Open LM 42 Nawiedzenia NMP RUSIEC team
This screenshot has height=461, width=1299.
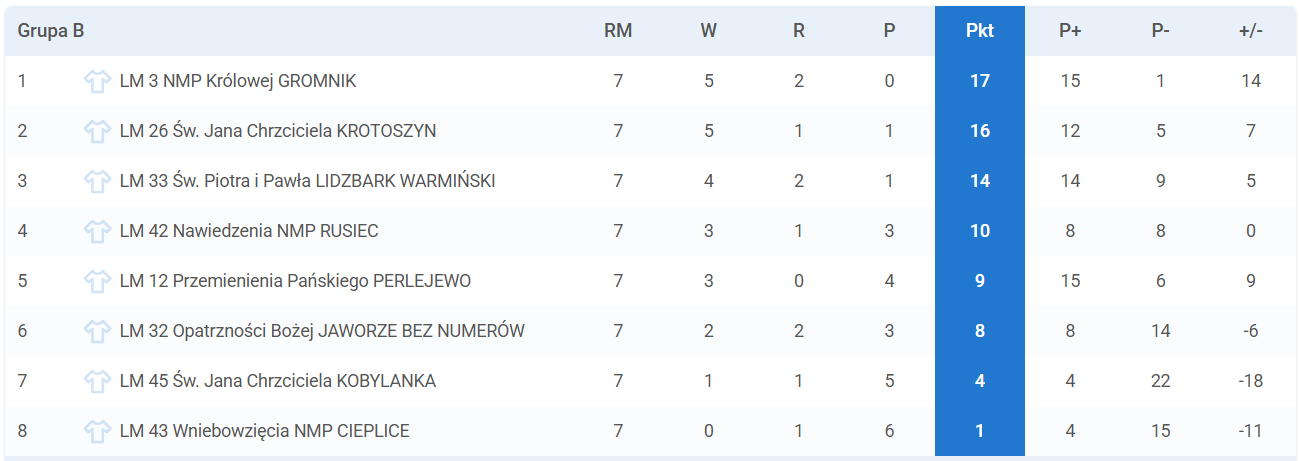(x=249, y=231)
